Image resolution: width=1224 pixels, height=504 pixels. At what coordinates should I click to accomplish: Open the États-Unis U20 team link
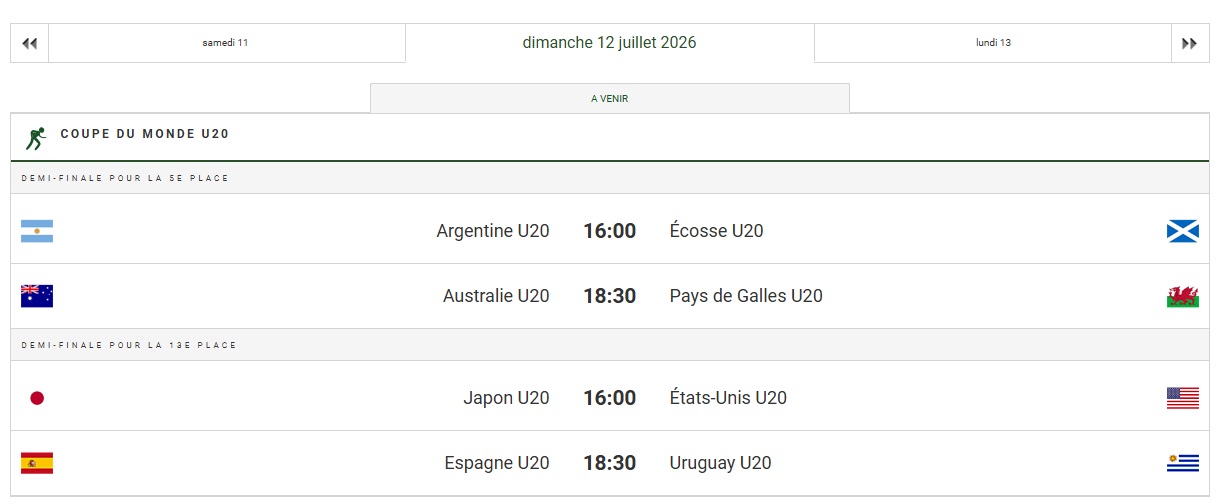click(728, 398)
